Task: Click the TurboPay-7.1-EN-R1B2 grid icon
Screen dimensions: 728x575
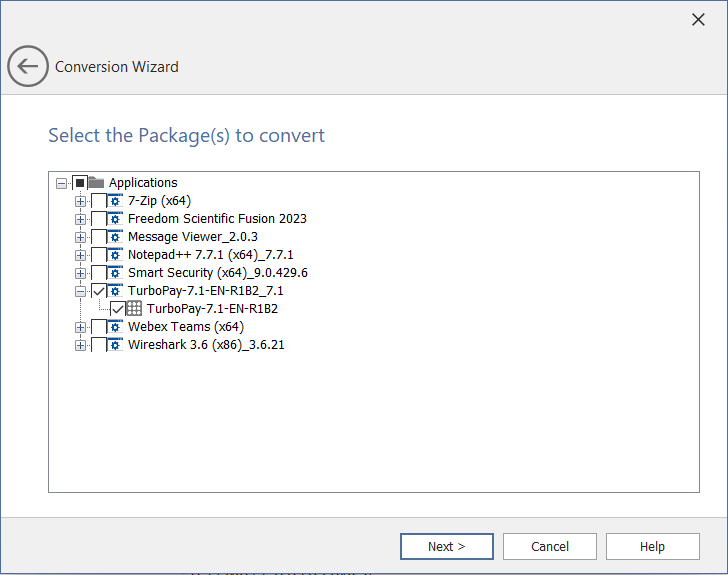Action: click(134, 309)
